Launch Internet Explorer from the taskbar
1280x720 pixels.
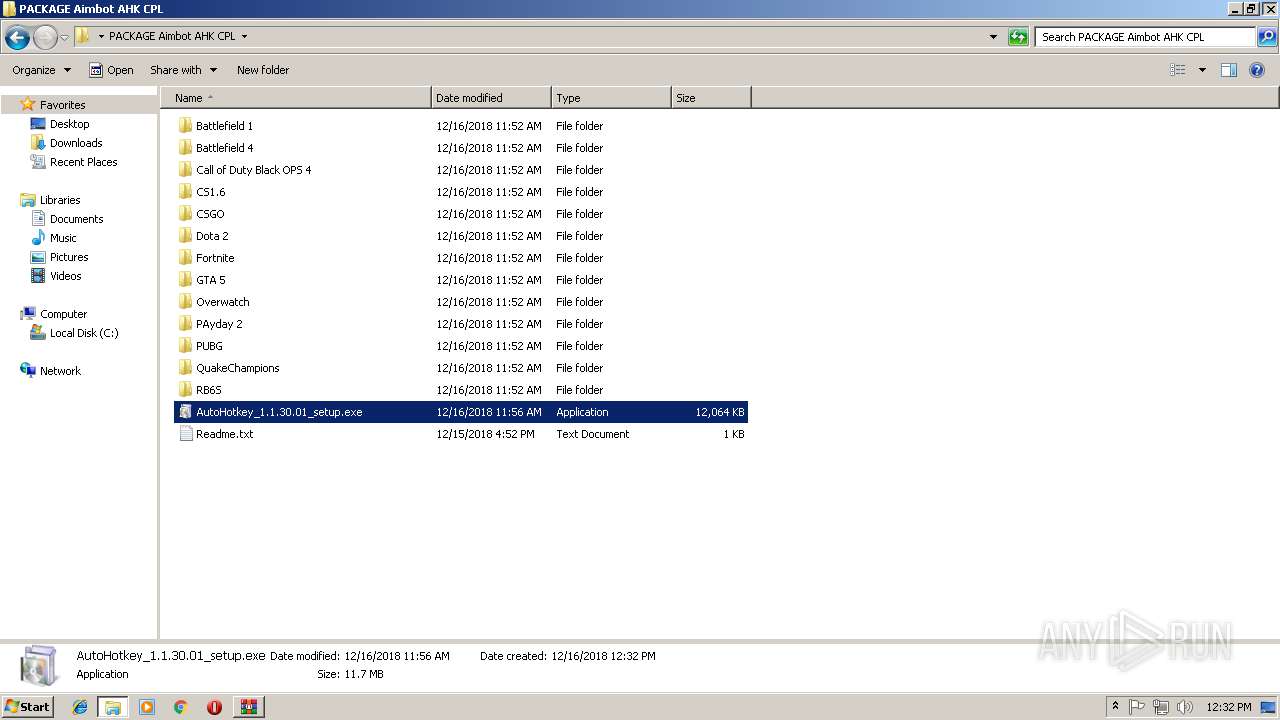tap(80, 707)
